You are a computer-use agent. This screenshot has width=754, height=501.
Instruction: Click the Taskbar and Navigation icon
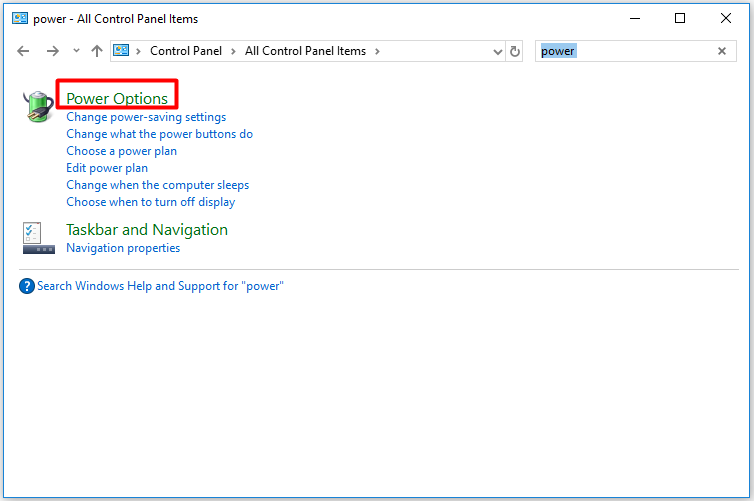pyautogui.click(x=38, y=238)
